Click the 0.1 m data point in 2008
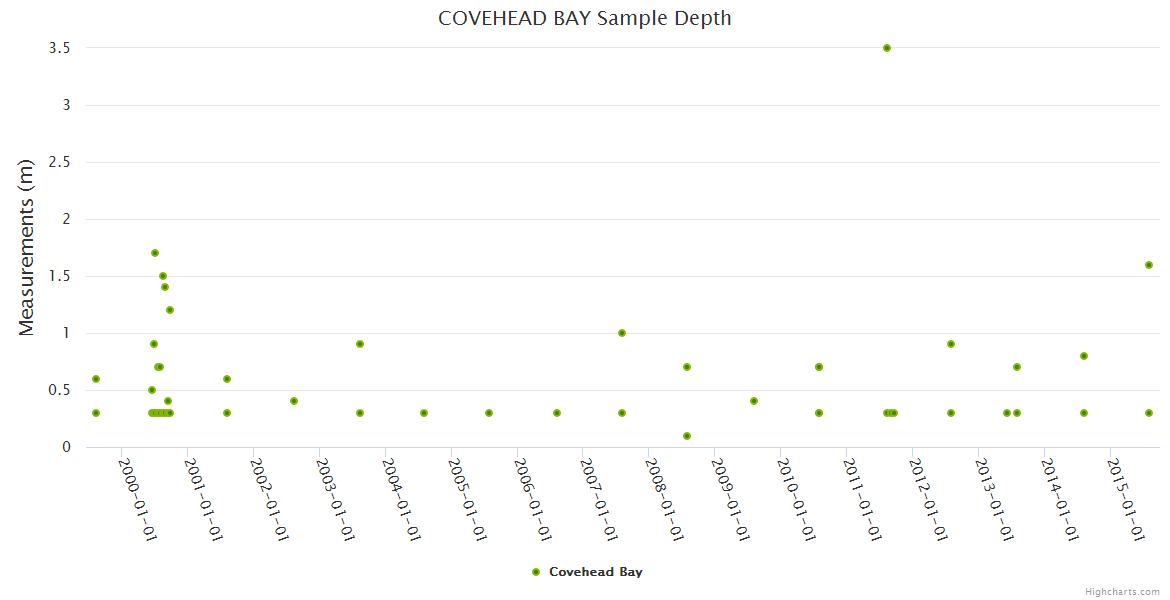This screenshot has width=1170, height=600. pos(687,436)
